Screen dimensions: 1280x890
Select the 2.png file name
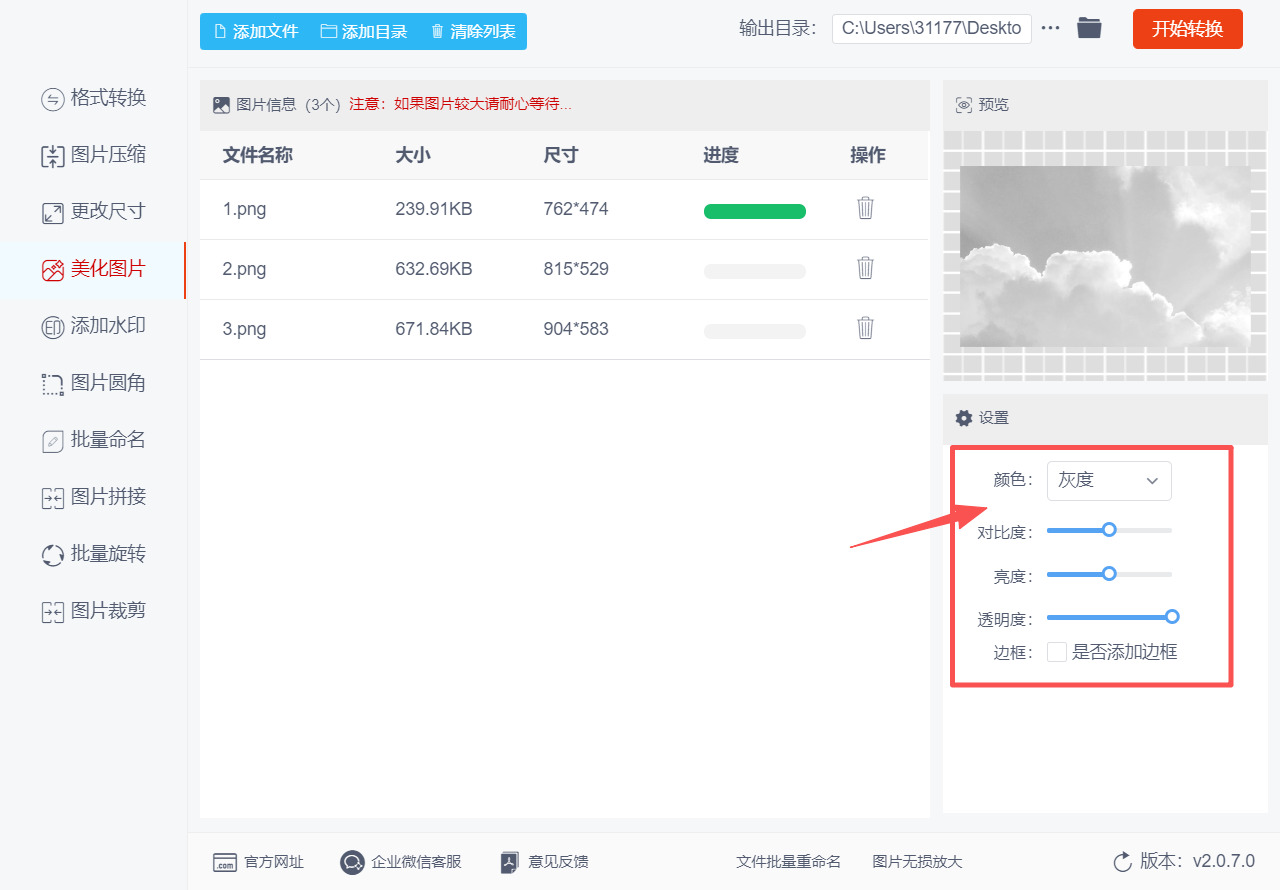click(244, 269)
